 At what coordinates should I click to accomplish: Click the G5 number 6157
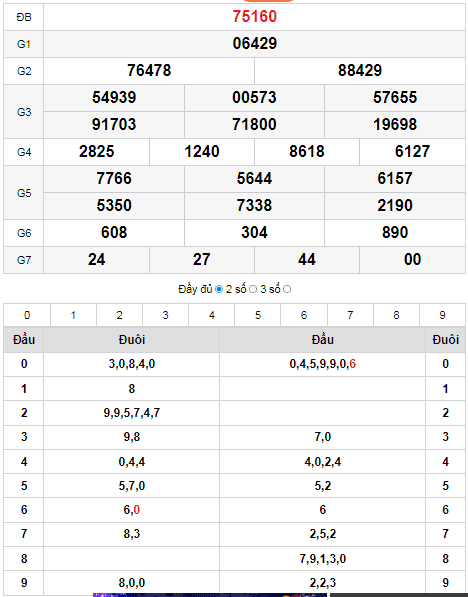click(395, 179)
